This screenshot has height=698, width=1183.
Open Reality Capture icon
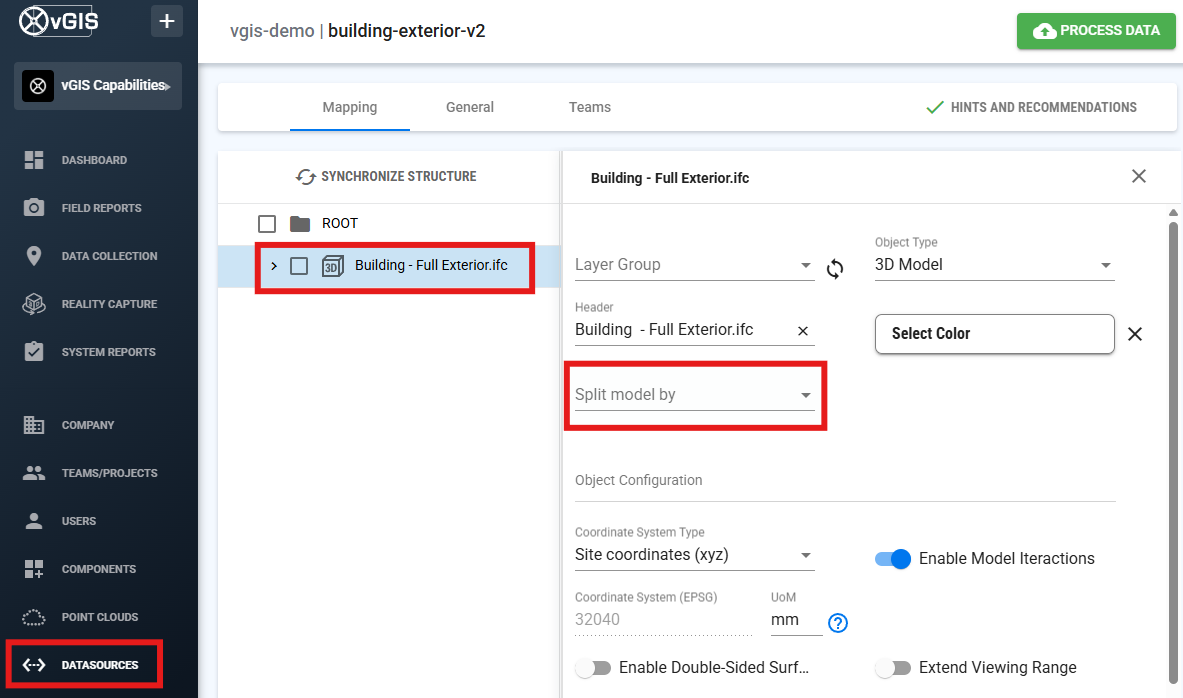point(34,303)
